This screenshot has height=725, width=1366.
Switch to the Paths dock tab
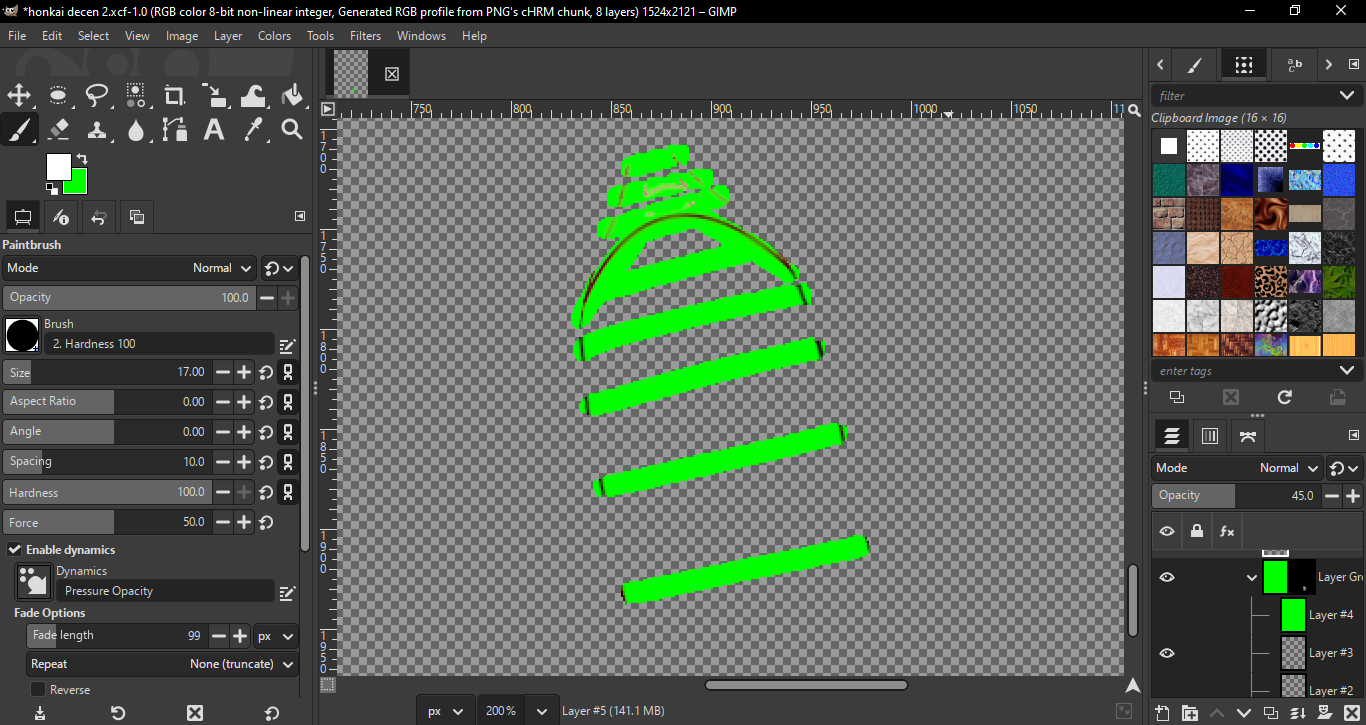click(x=1247, y=436)
